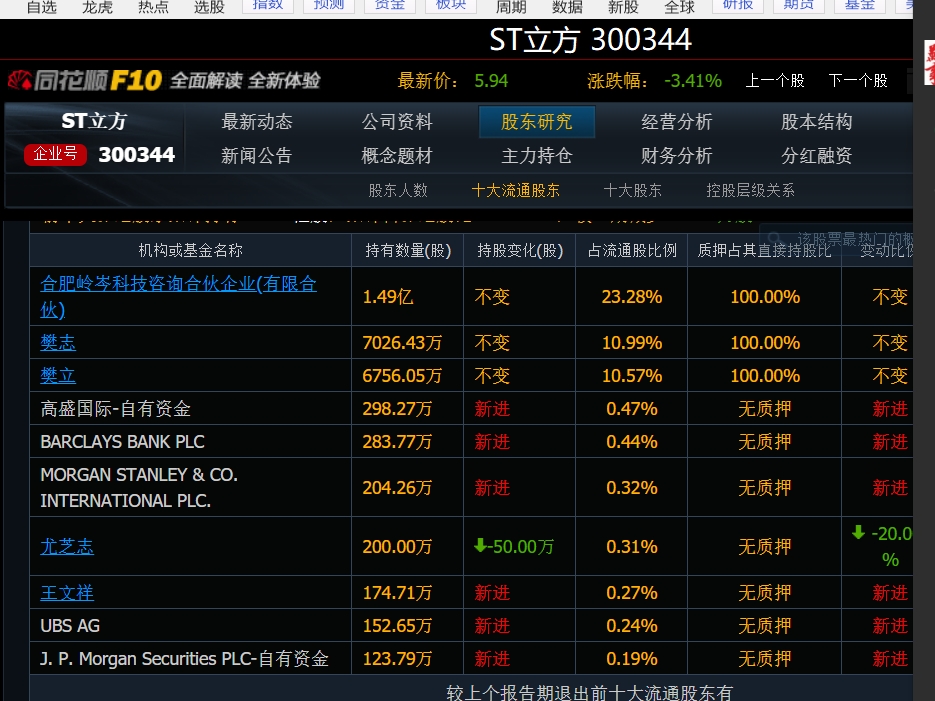Switch to 分红融资 tab
Screen dimensions: 935x701
click(x=816, y=156)
